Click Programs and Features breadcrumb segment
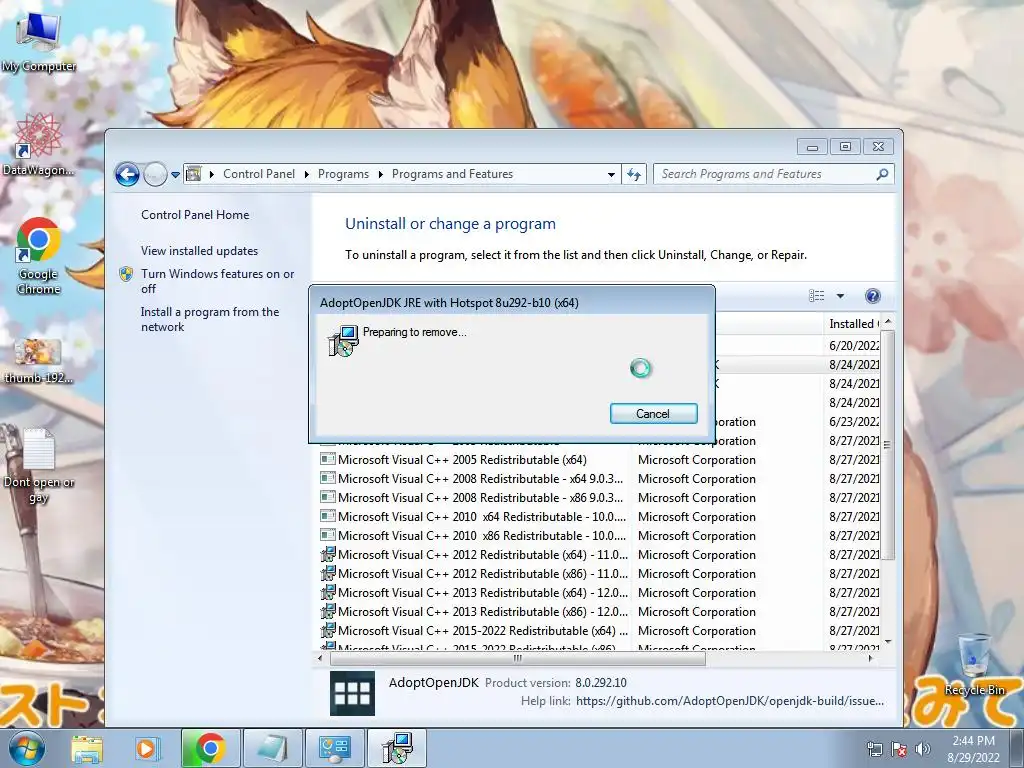Image resolution: width=1024 pixels, height=768 pixels. (452, 174)
